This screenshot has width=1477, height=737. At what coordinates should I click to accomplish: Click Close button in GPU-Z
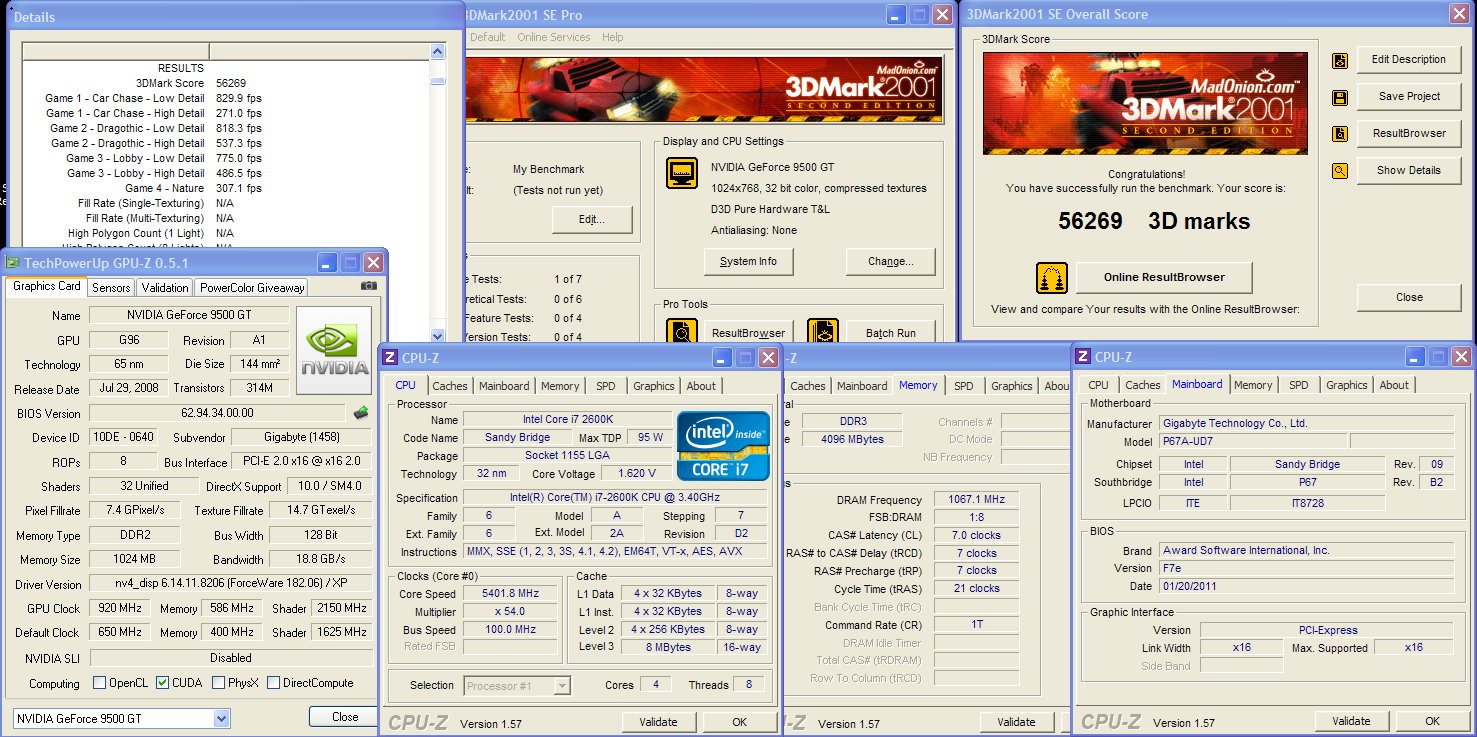coord(345,717)
